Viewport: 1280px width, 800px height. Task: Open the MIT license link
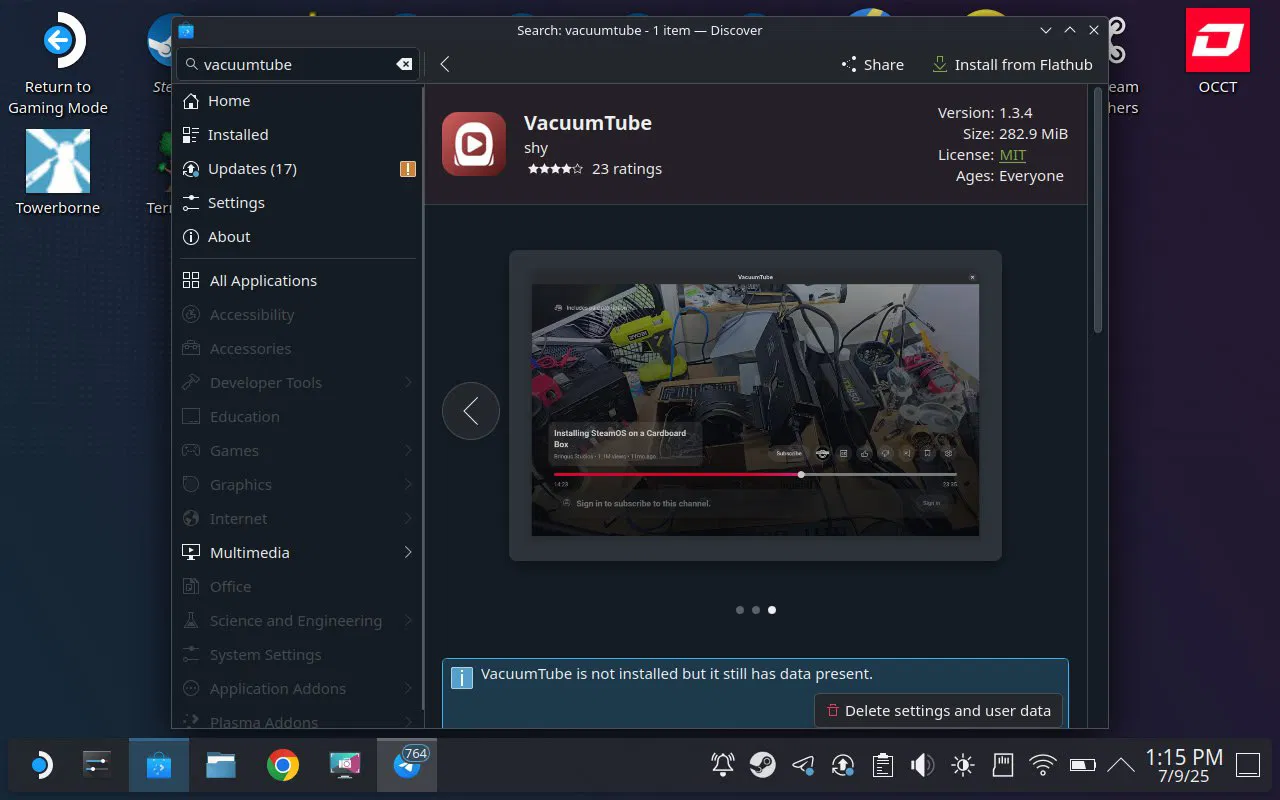[x=1013, y=155]
